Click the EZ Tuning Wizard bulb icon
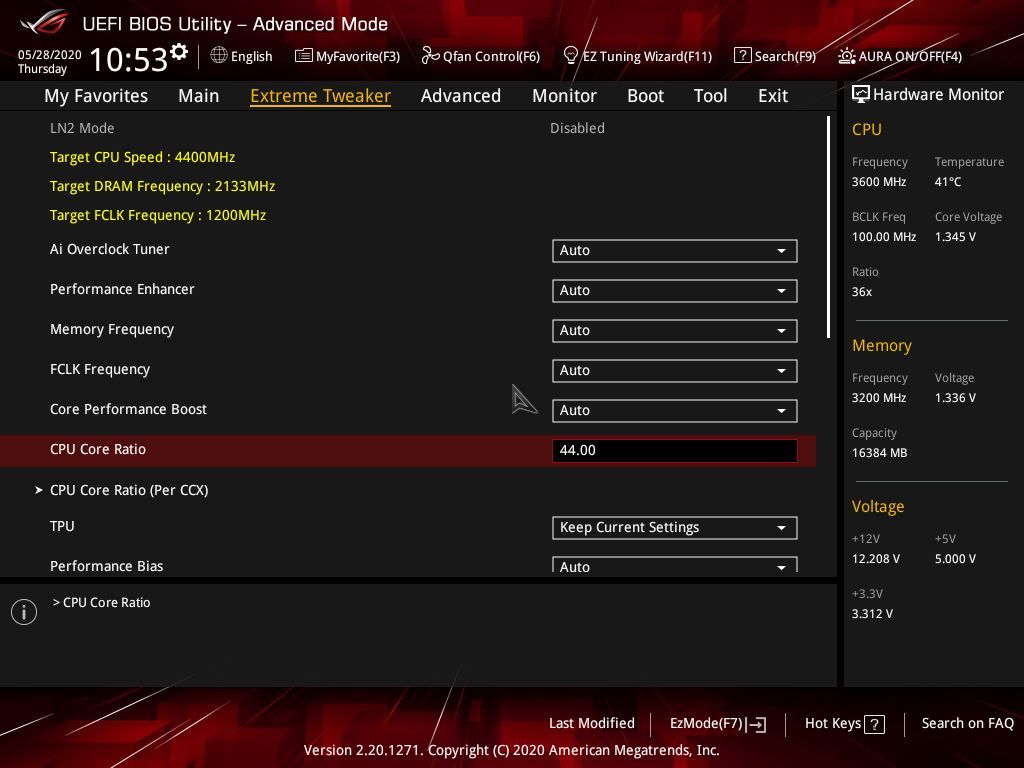Screen dimensions: 1024x768 pyautogui.click(x=570, y=56)
